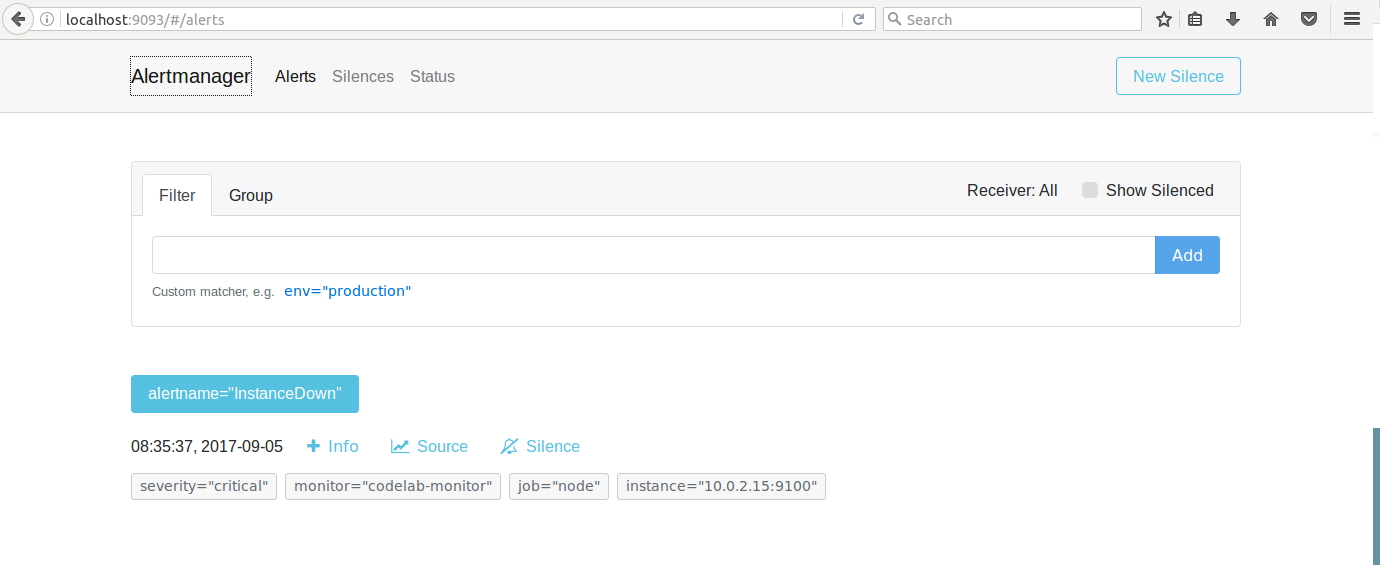Open the Status page in navbar
Viewport: 1380px width, 565px height.
[432, 76]
